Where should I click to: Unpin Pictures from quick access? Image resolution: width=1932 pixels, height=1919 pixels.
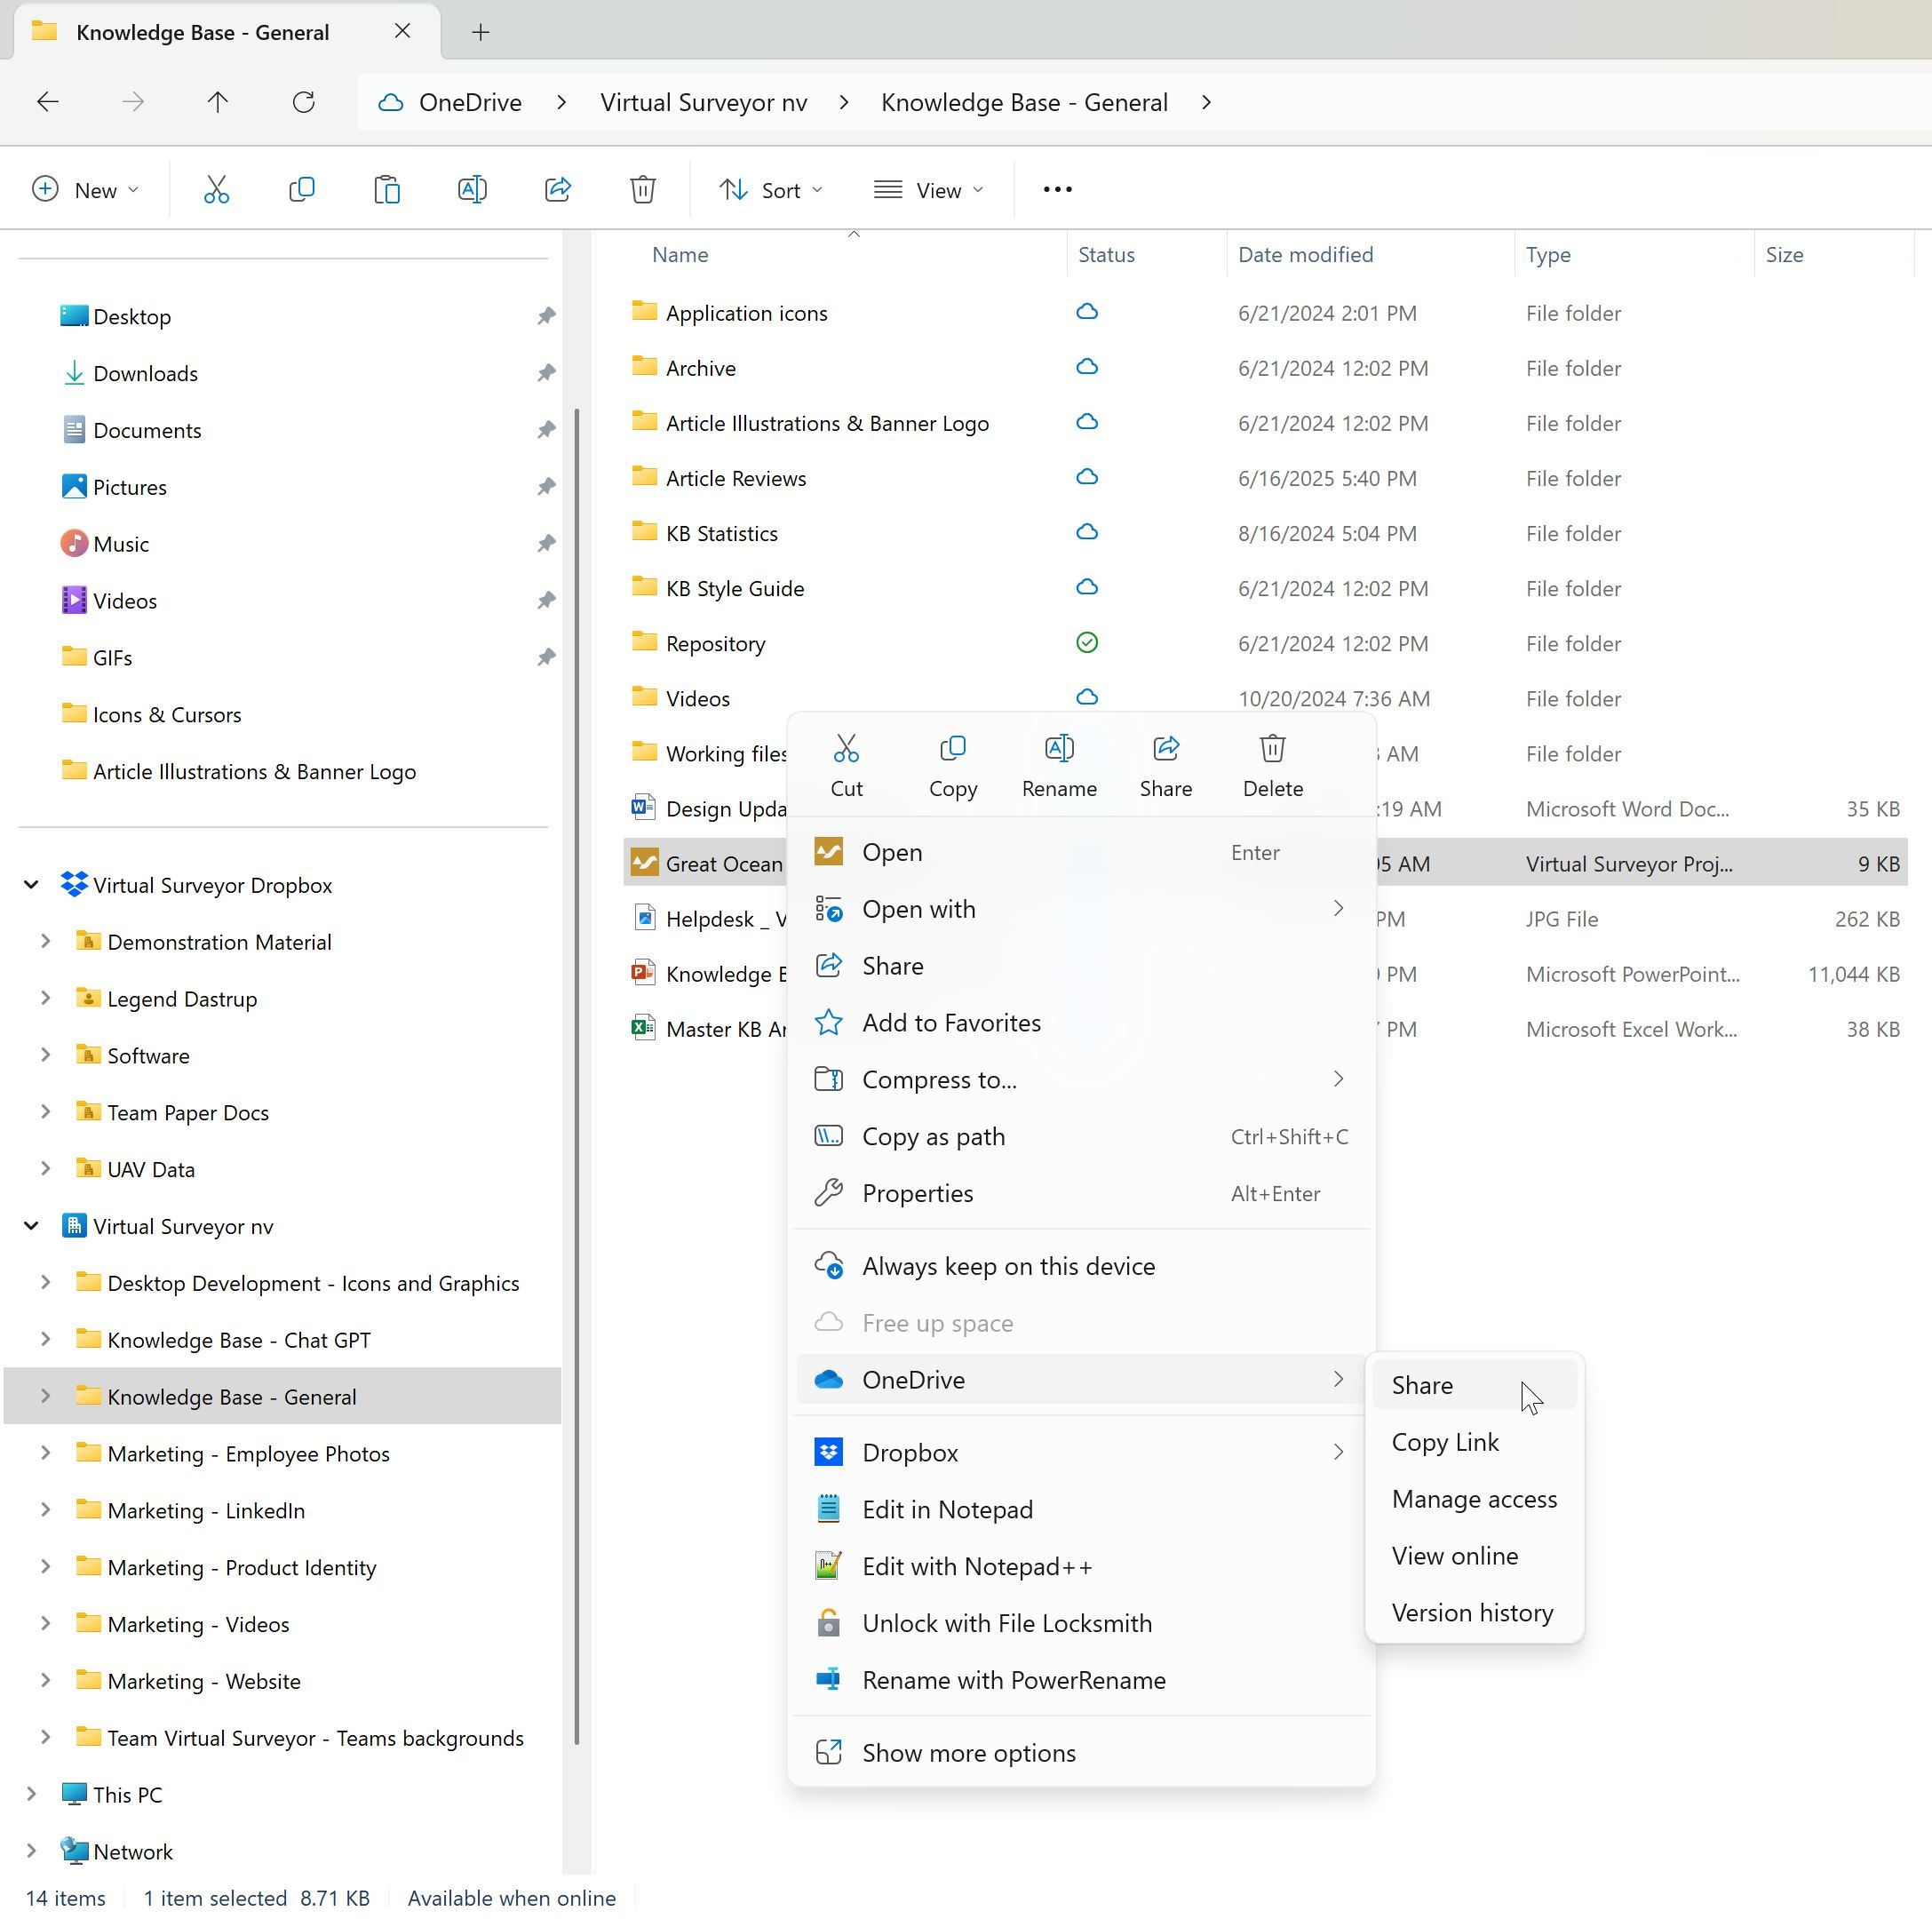tap(546, 487)
